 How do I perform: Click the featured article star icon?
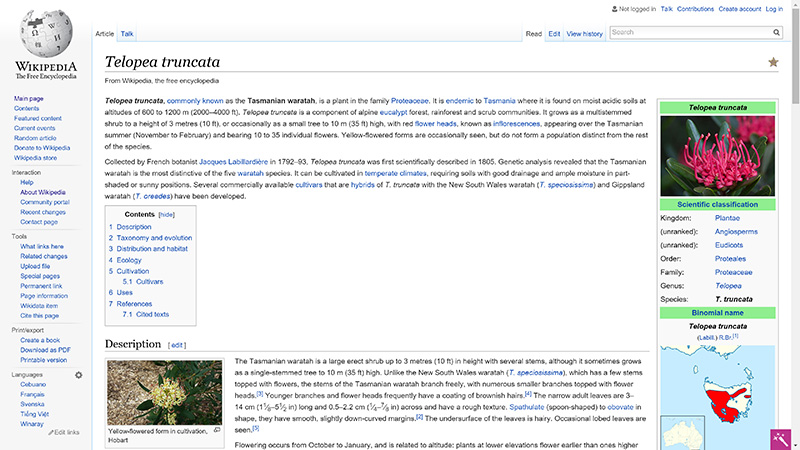coord(773,62)
